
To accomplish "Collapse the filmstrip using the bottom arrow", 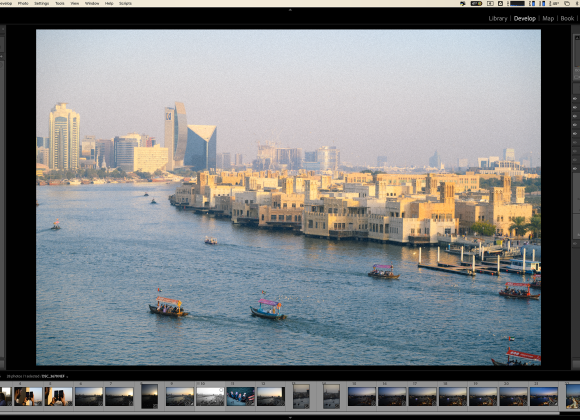I will (x=290, y=417).
